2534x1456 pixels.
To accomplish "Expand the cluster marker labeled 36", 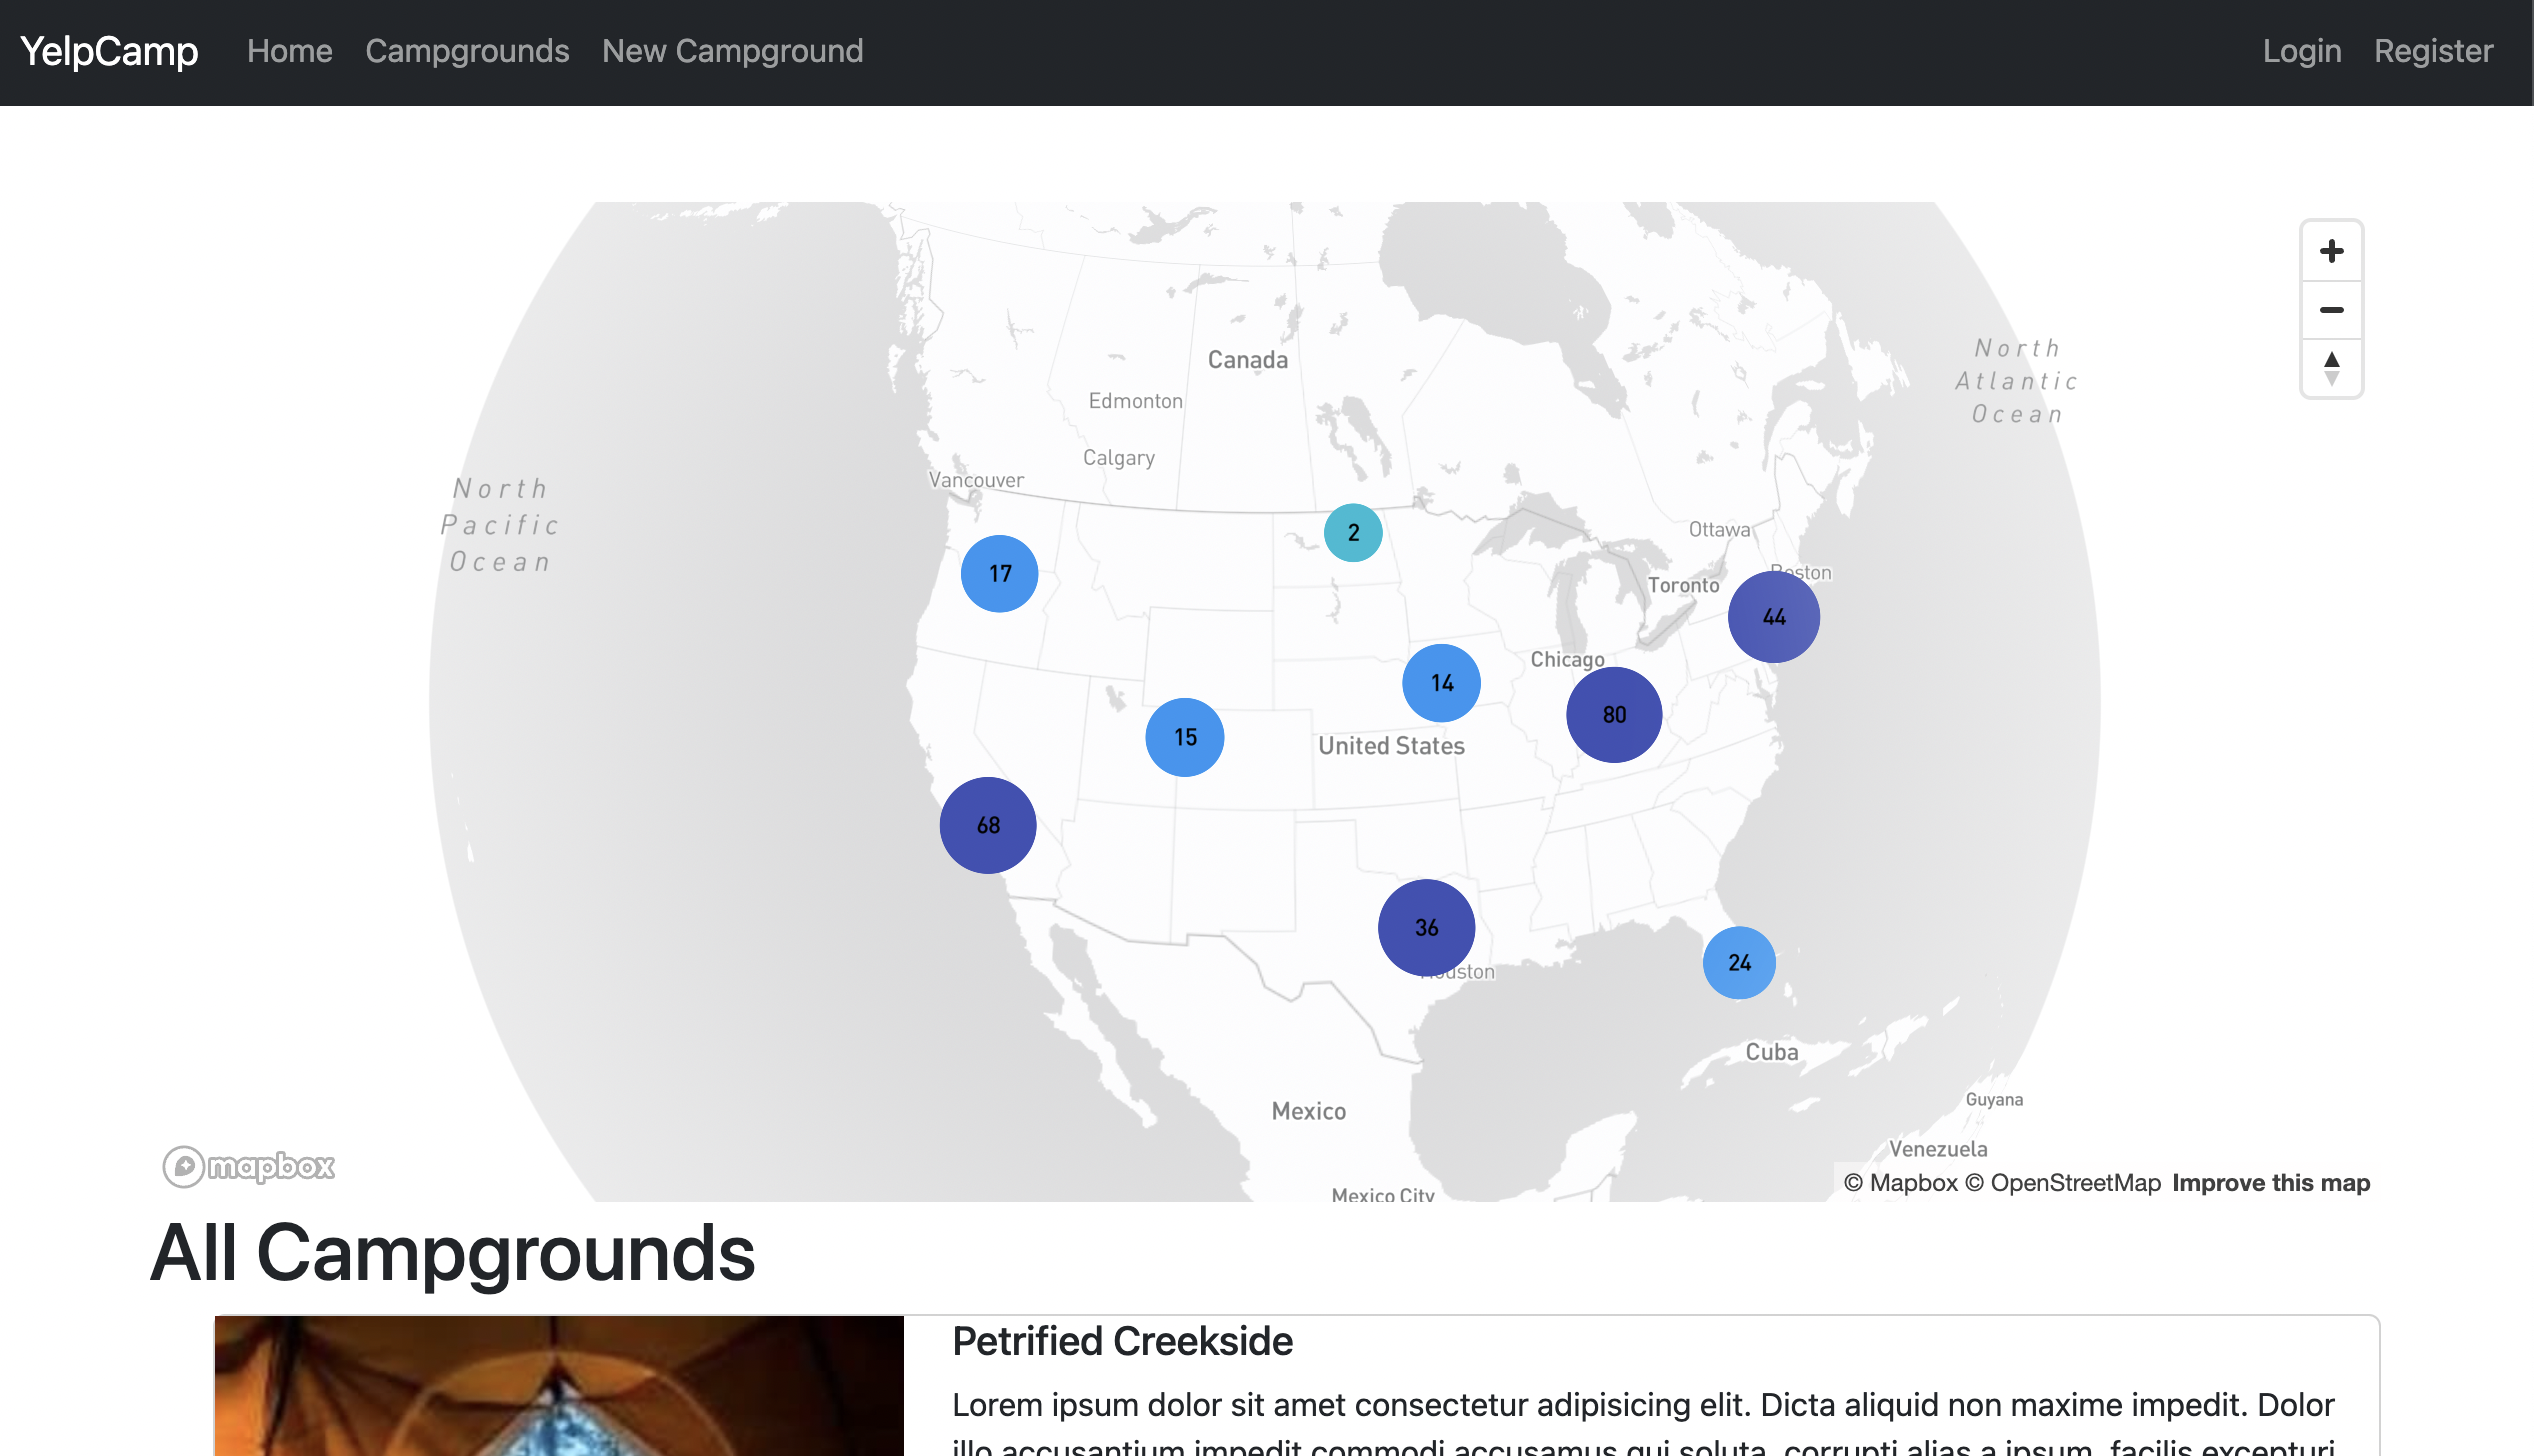I will click(x=1426, y=928).
